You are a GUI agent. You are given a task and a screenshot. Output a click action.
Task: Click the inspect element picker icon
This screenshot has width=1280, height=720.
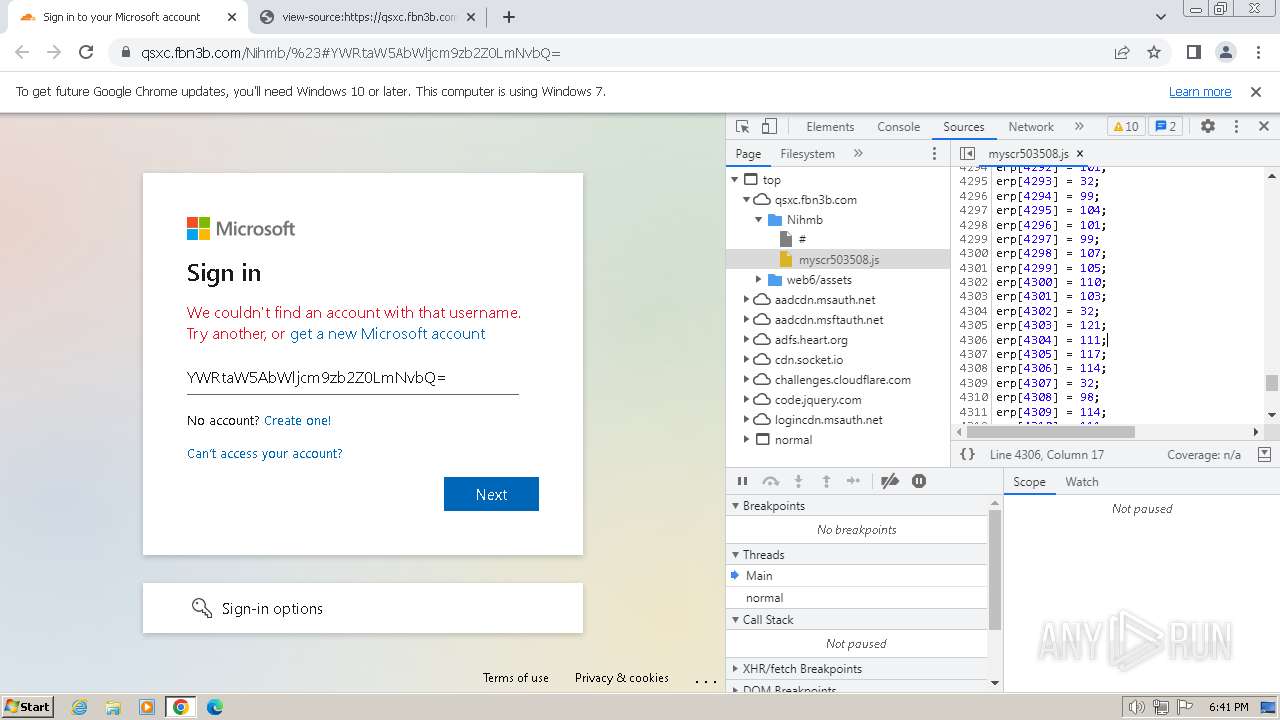[x=742, y=127]
